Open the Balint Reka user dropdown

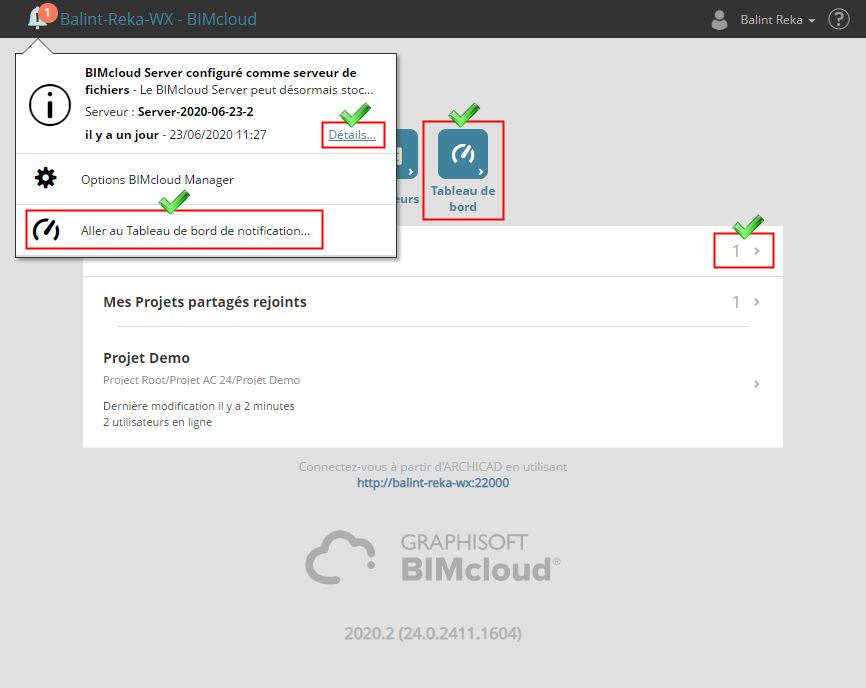(778, 20)
